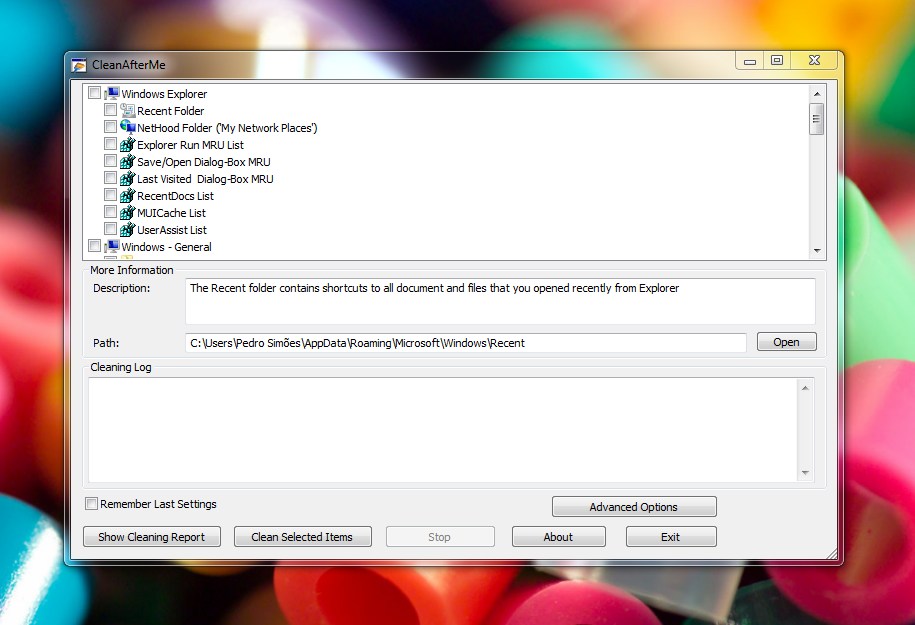This screenshot has width=915, height=625.
Task: Check the Windows - General group checkbox
Action: coord(95,246)
